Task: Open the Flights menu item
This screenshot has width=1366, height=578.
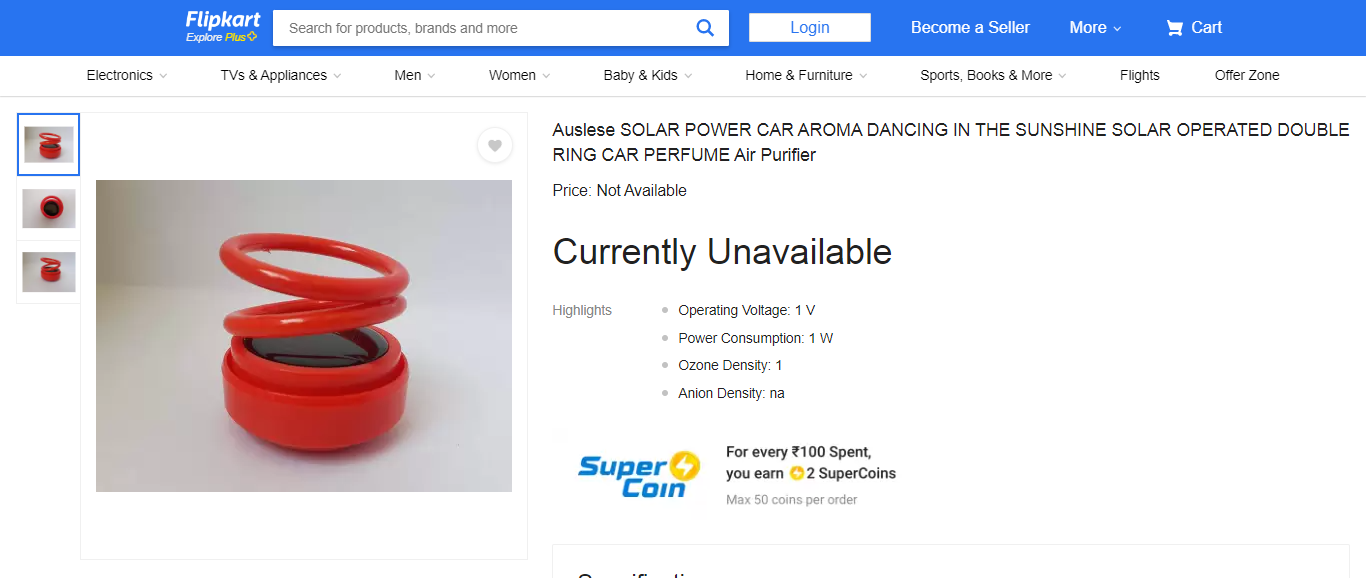Action: (x=1139, y=75)
